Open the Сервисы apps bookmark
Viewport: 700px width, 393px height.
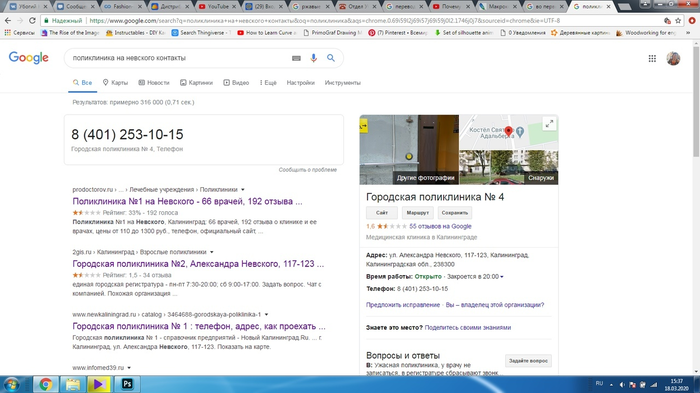click(19, 33)
